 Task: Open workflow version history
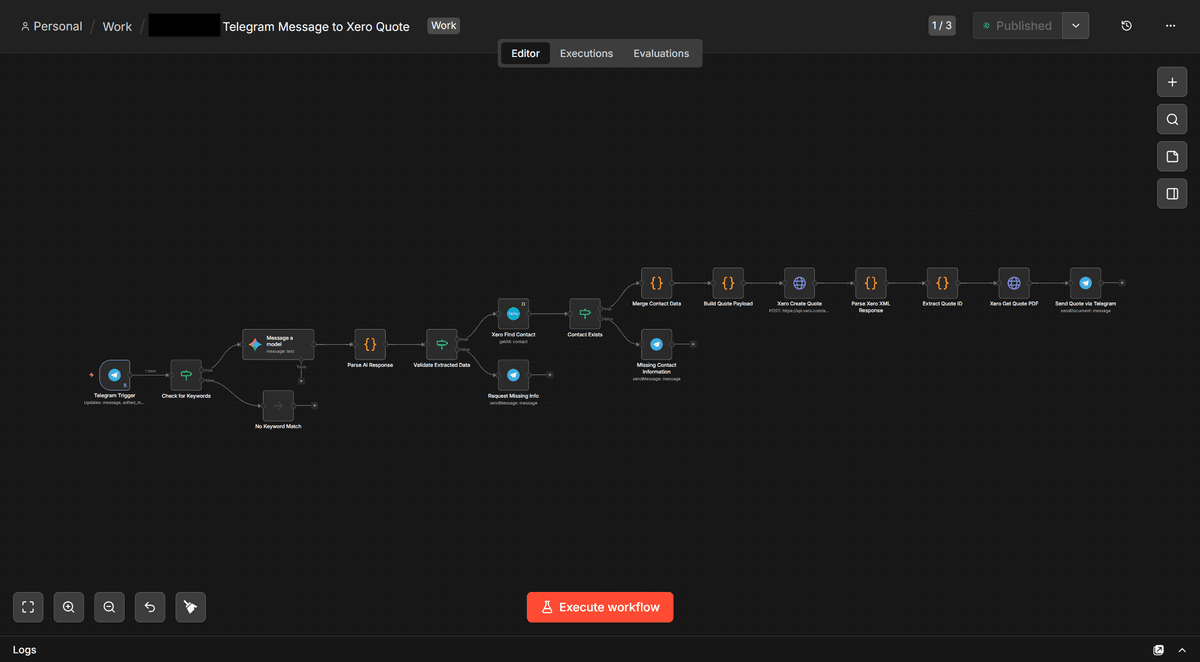pos(1126,25)
